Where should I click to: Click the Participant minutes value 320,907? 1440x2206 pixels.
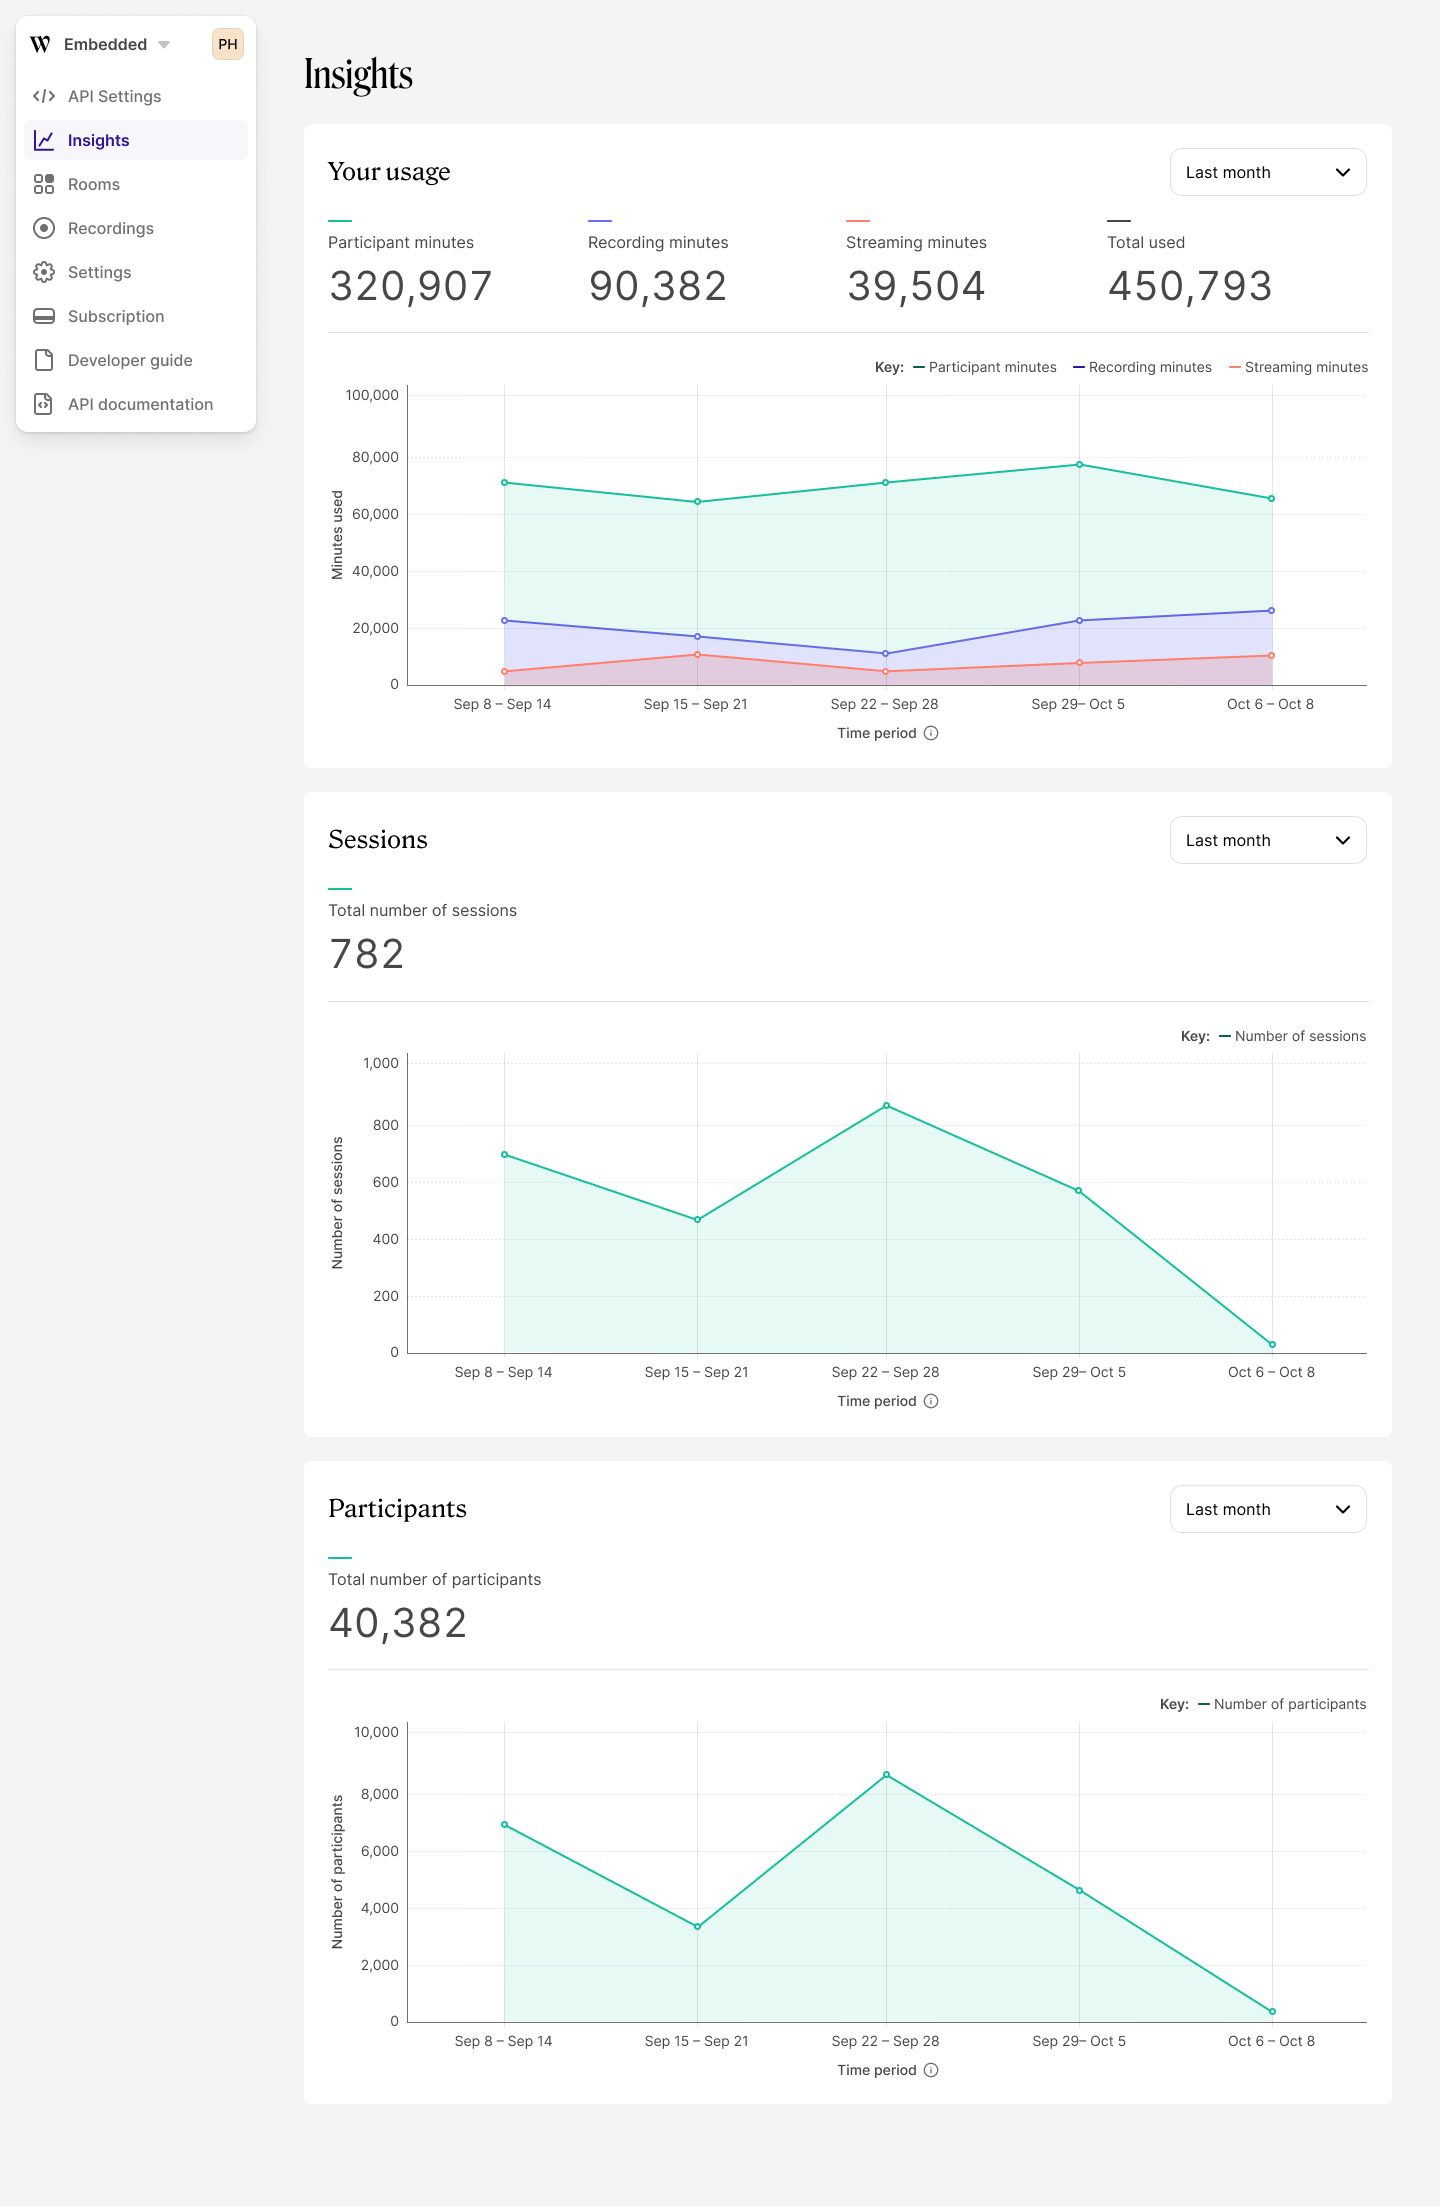click(x=410, y=286)
